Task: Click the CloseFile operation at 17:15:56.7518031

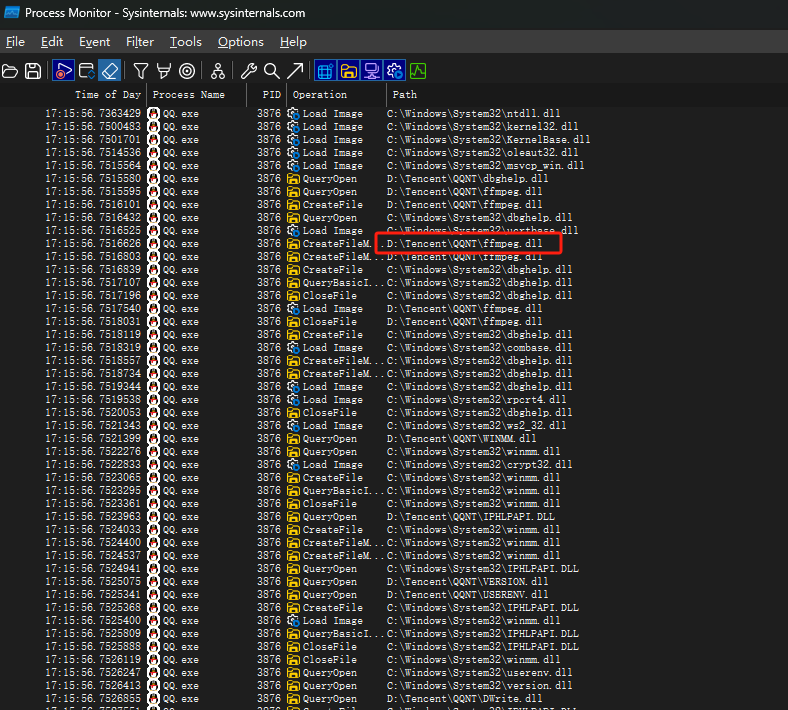Action: click(330, 322)
